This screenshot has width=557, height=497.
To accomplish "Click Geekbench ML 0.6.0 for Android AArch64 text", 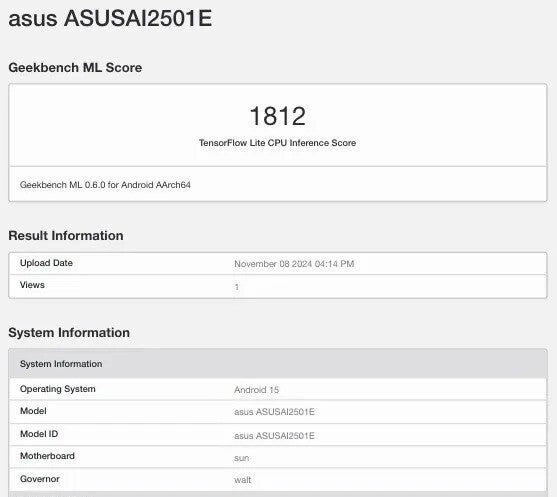I will pos(105,185).
